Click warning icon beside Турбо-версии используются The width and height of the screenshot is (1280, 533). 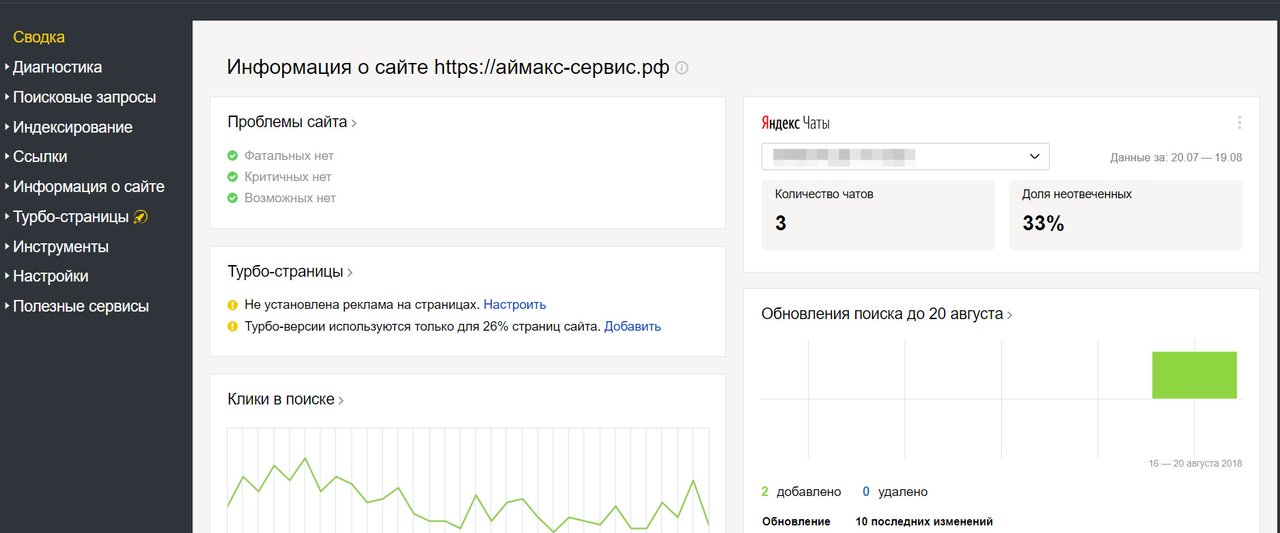232,327
